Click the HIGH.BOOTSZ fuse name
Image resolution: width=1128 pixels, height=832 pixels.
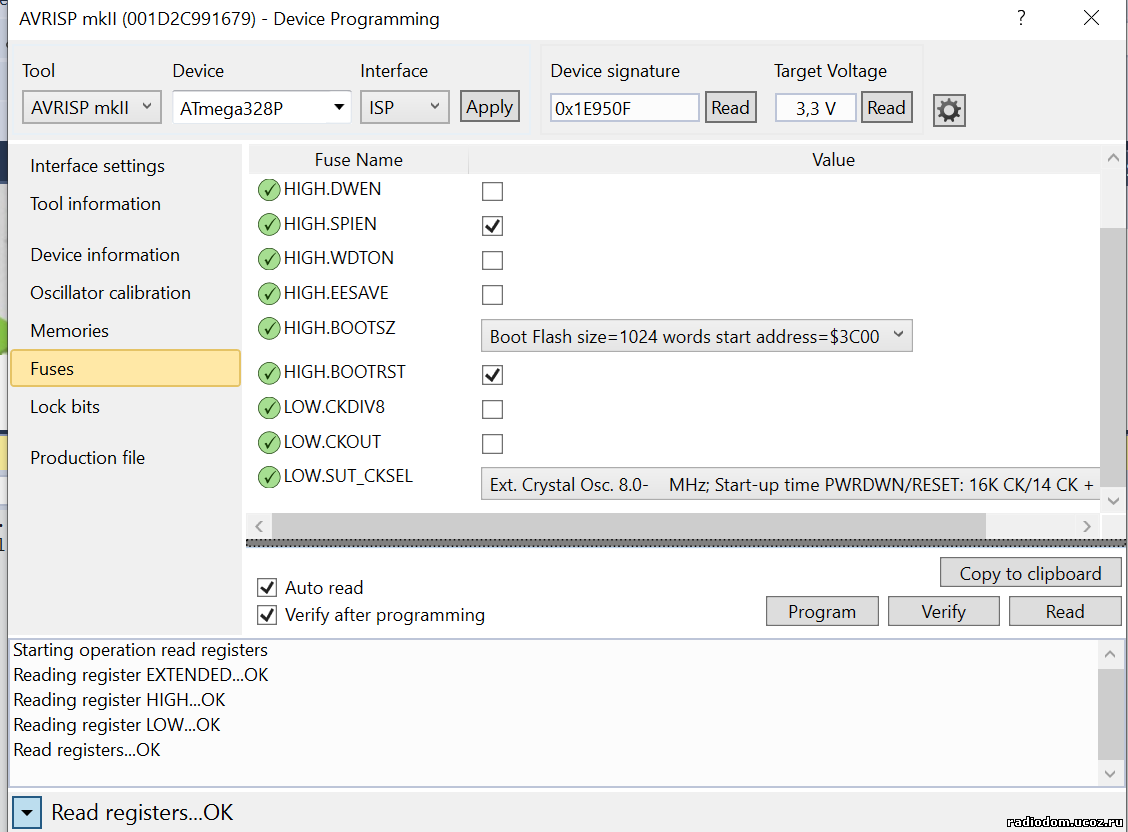(340, 328)
